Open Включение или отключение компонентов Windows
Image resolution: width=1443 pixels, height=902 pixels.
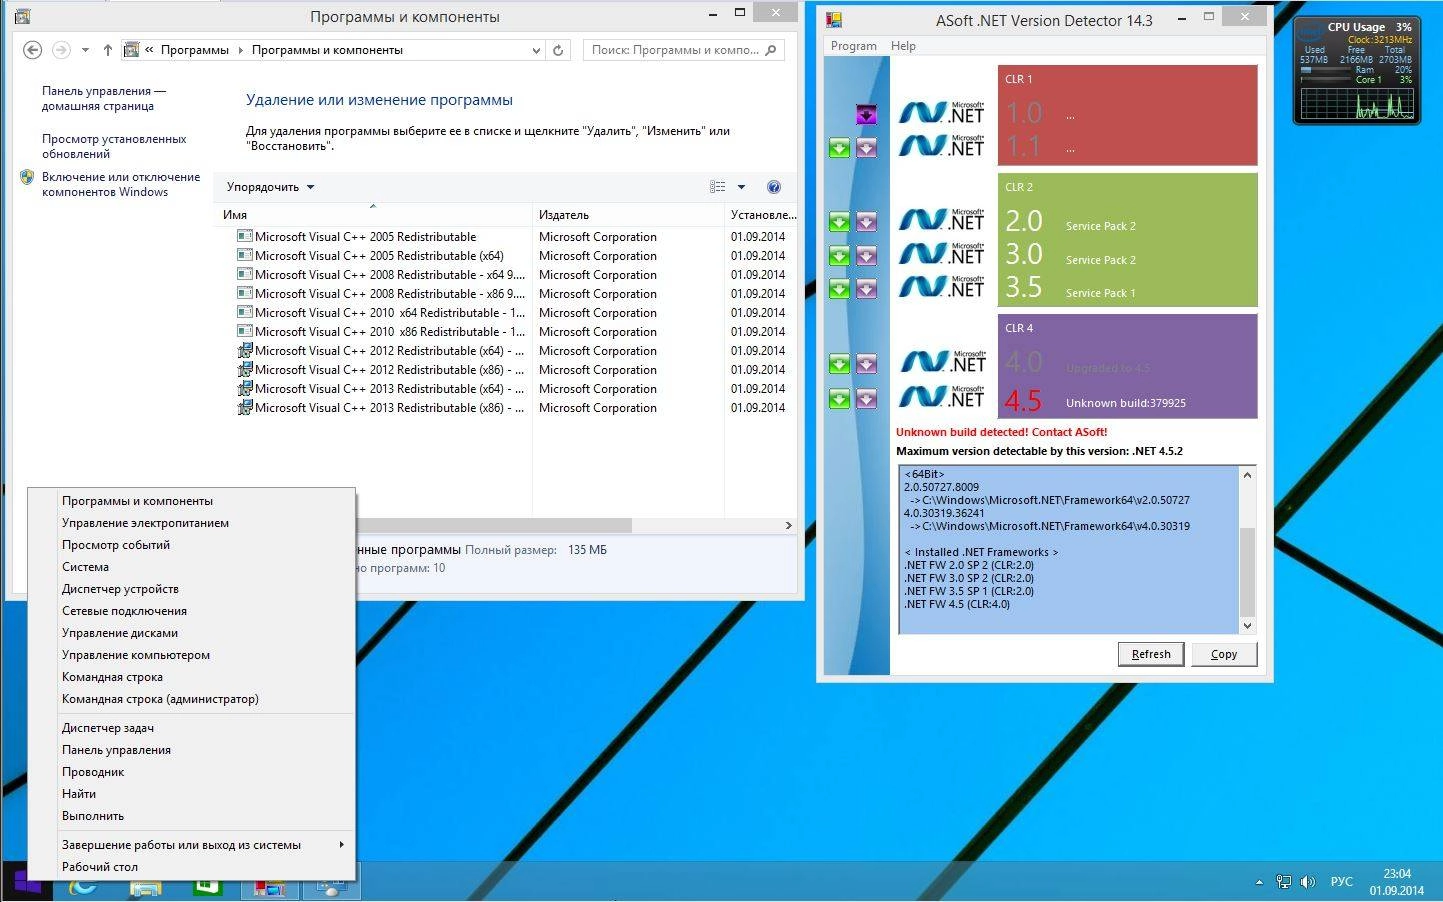121,184
